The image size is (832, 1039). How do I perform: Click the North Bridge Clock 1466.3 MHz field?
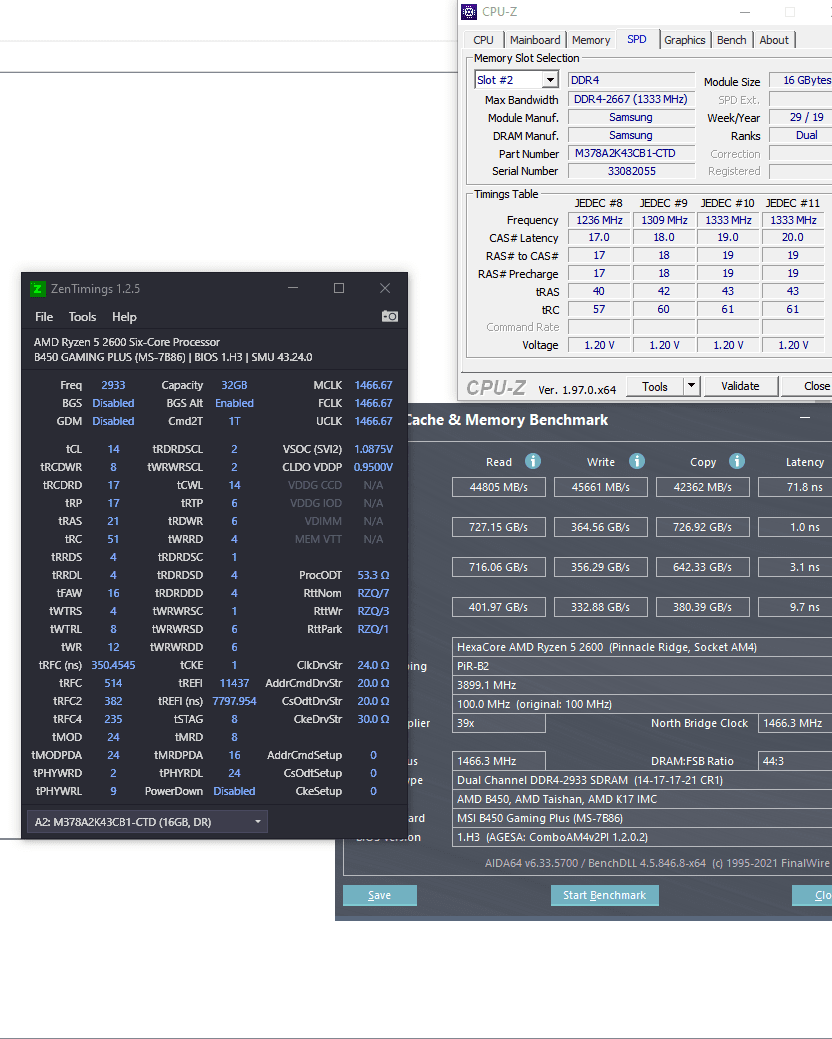coord(795,723)
